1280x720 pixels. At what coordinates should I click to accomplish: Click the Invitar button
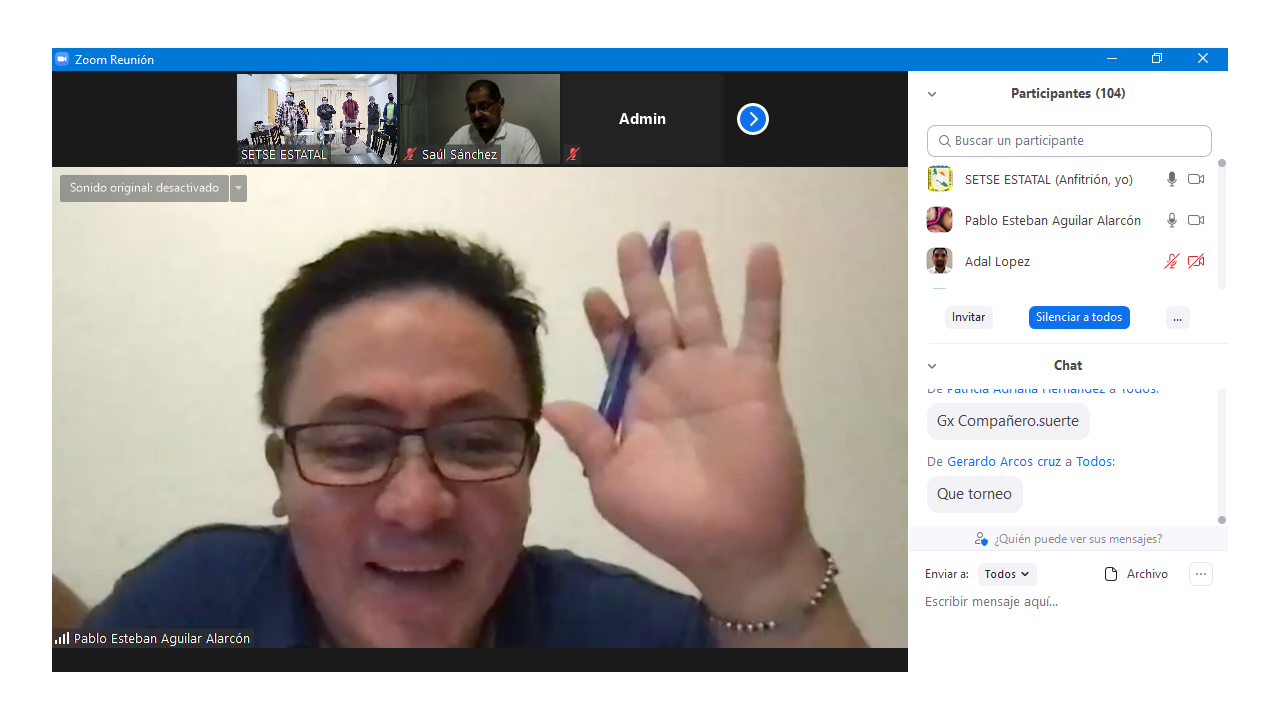(968, 317)
